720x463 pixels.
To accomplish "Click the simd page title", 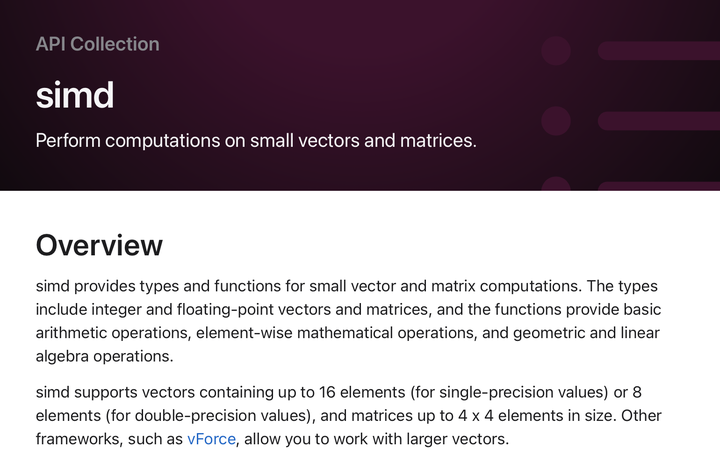I will pyautogui.click(x=75, y=95).
